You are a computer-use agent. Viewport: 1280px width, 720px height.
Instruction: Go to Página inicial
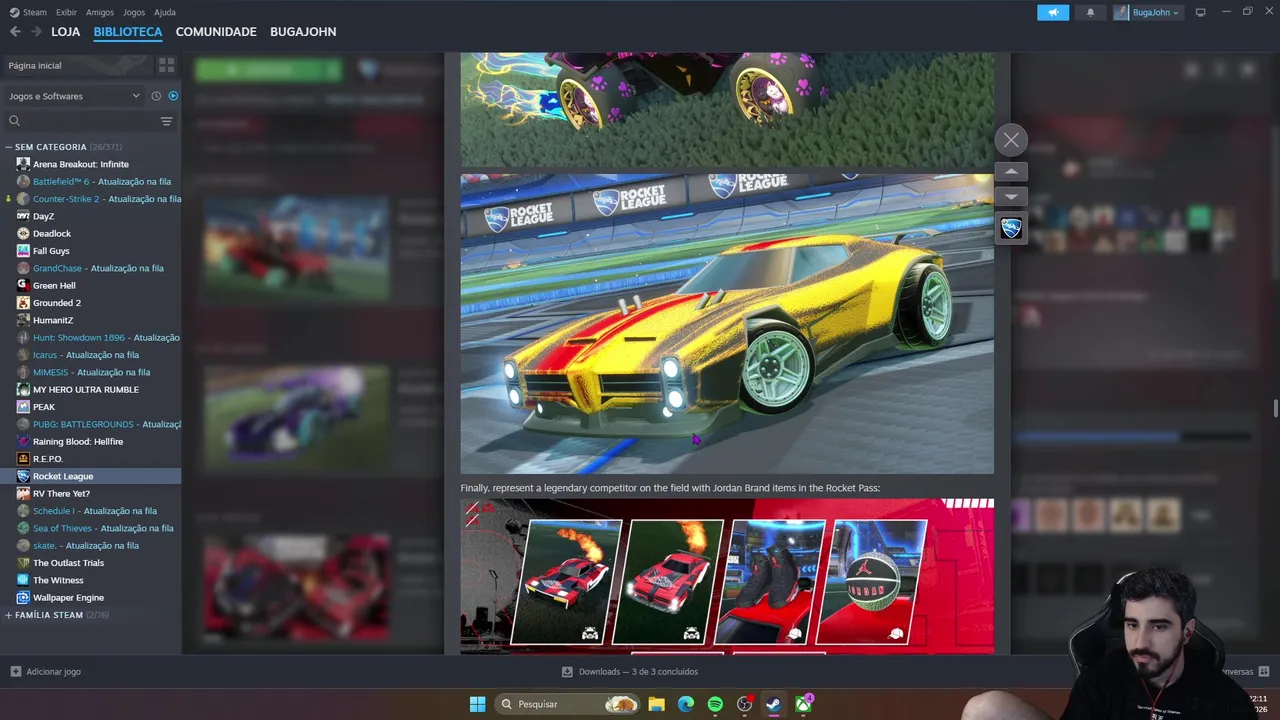[x=77, y=65]
